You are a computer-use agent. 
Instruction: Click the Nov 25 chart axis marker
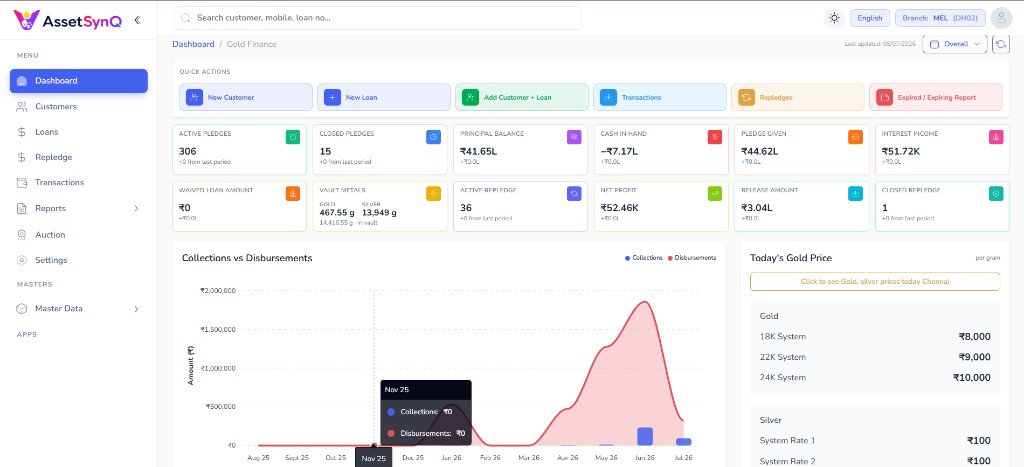coord(374,457)
